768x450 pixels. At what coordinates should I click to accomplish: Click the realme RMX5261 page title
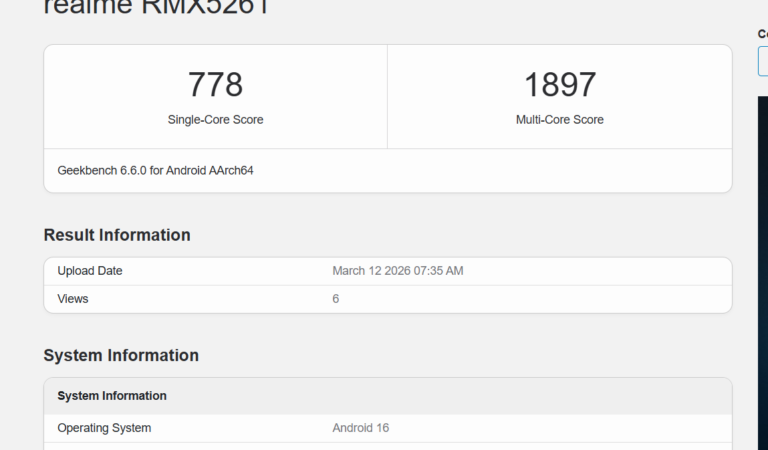[x=156, y=8]
